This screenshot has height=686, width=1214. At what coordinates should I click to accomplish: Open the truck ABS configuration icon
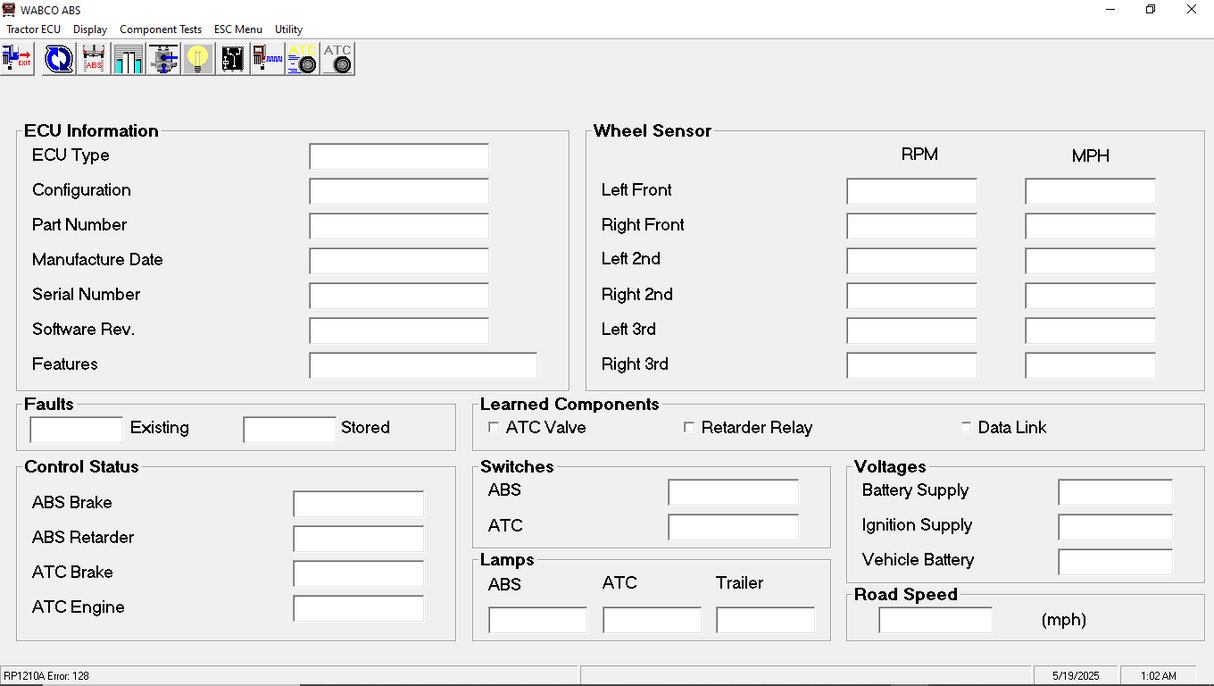pyautogui.click(x=93, y=59)
